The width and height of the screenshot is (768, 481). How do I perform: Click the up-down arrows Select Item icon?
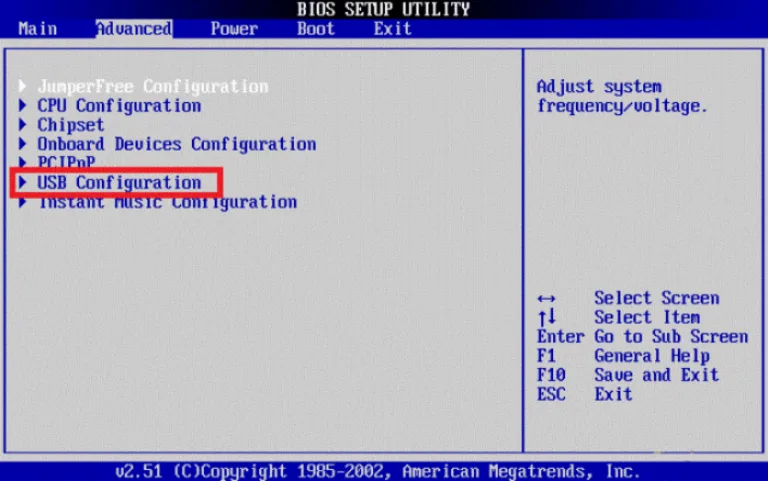coord(547,317)
